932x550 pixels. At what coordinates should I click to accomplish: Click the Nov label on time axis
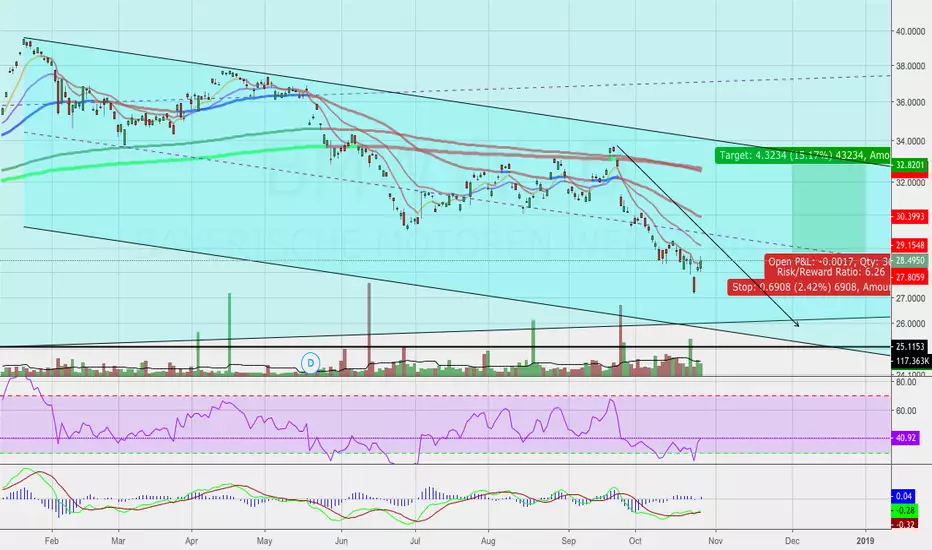(716, 541)
